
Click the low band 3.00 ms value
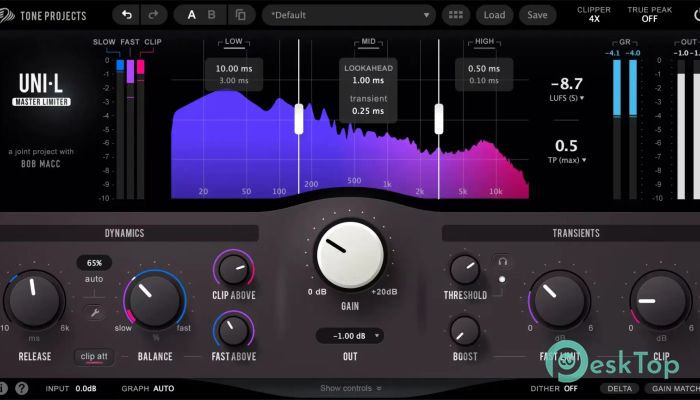pyautogui.click(x=234, y=81)
